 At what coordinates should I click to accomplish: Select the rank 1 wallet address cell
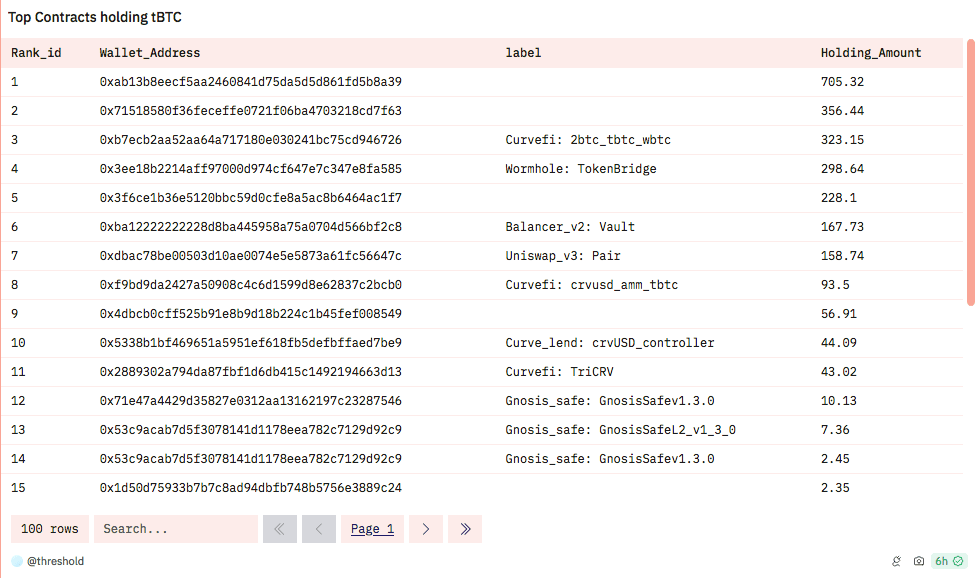[250, 82]
